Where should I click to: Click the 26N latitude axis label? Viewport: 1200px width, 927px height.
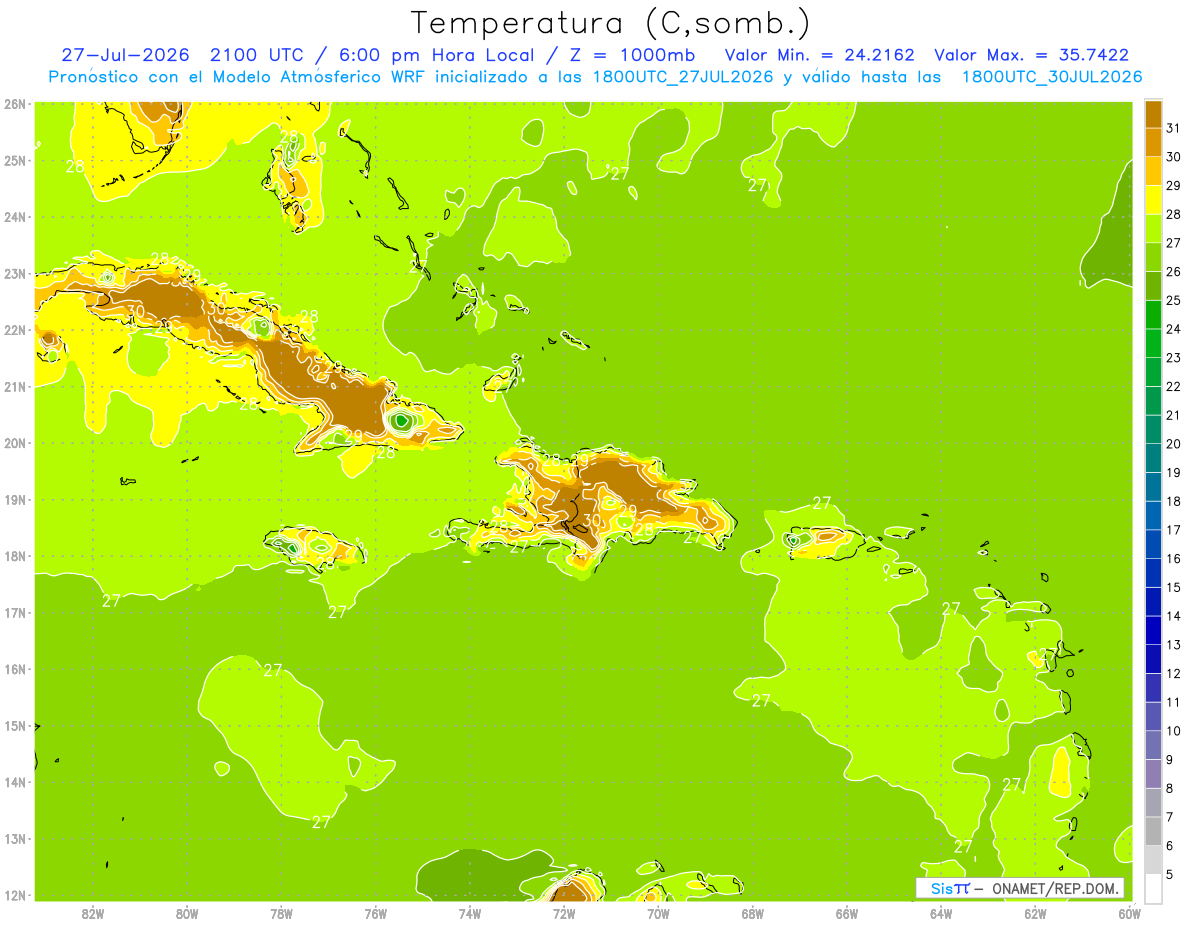(x=14, y=104)
